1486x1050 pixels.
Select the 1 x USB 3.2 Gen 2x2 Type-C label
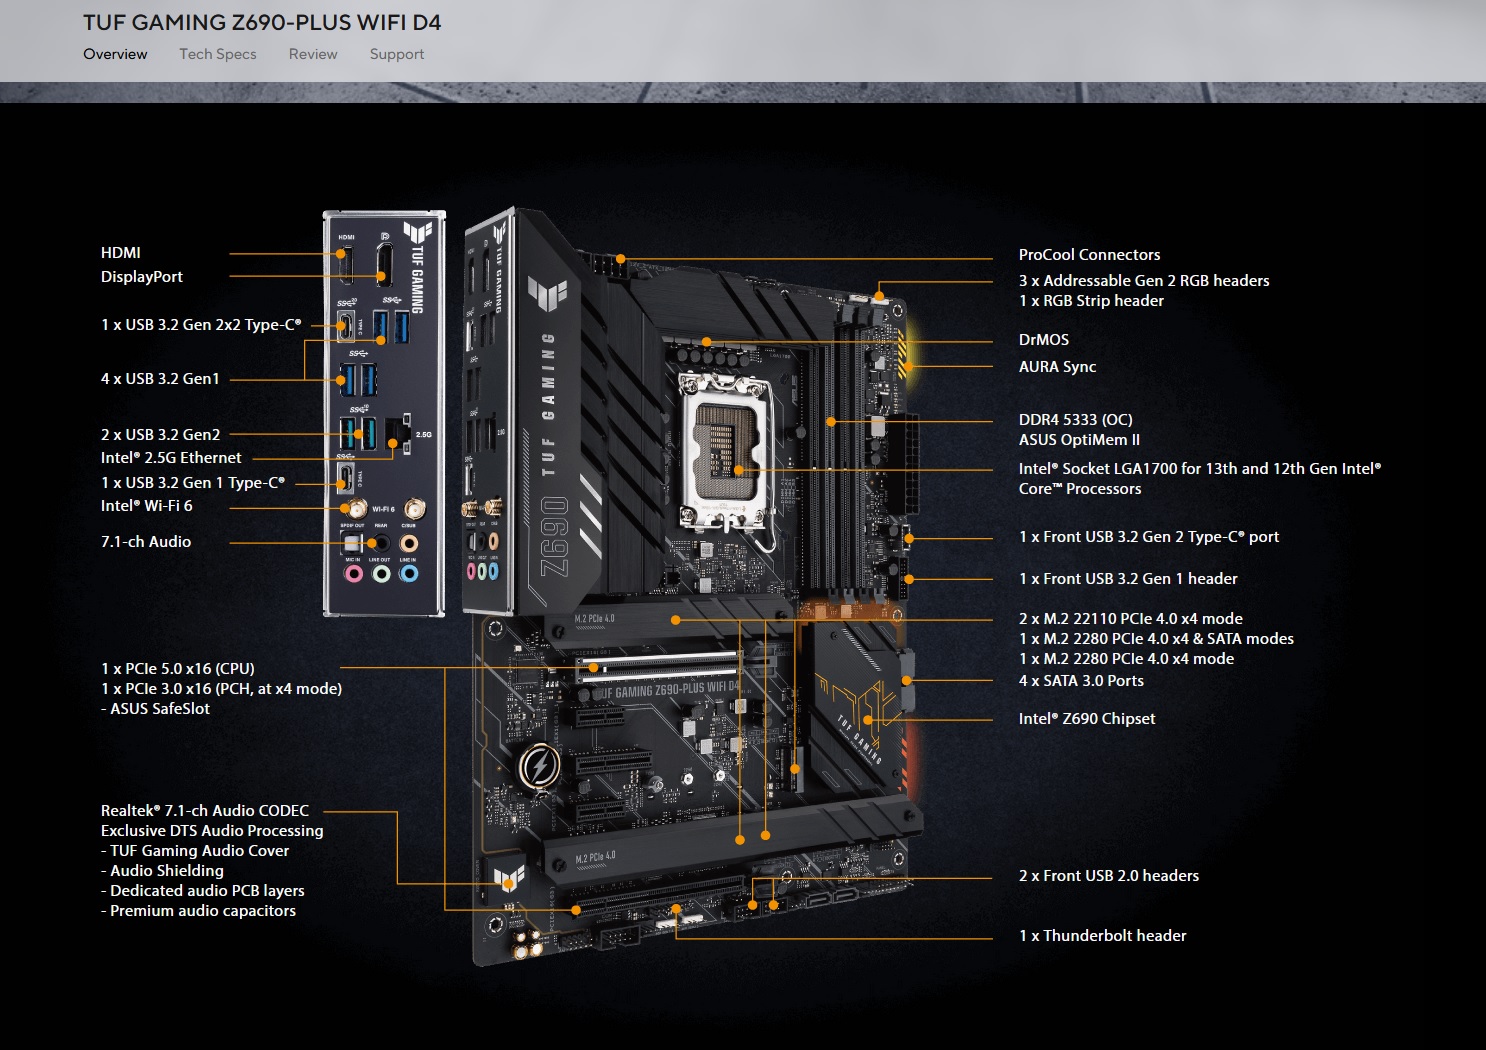coord(201,325)
